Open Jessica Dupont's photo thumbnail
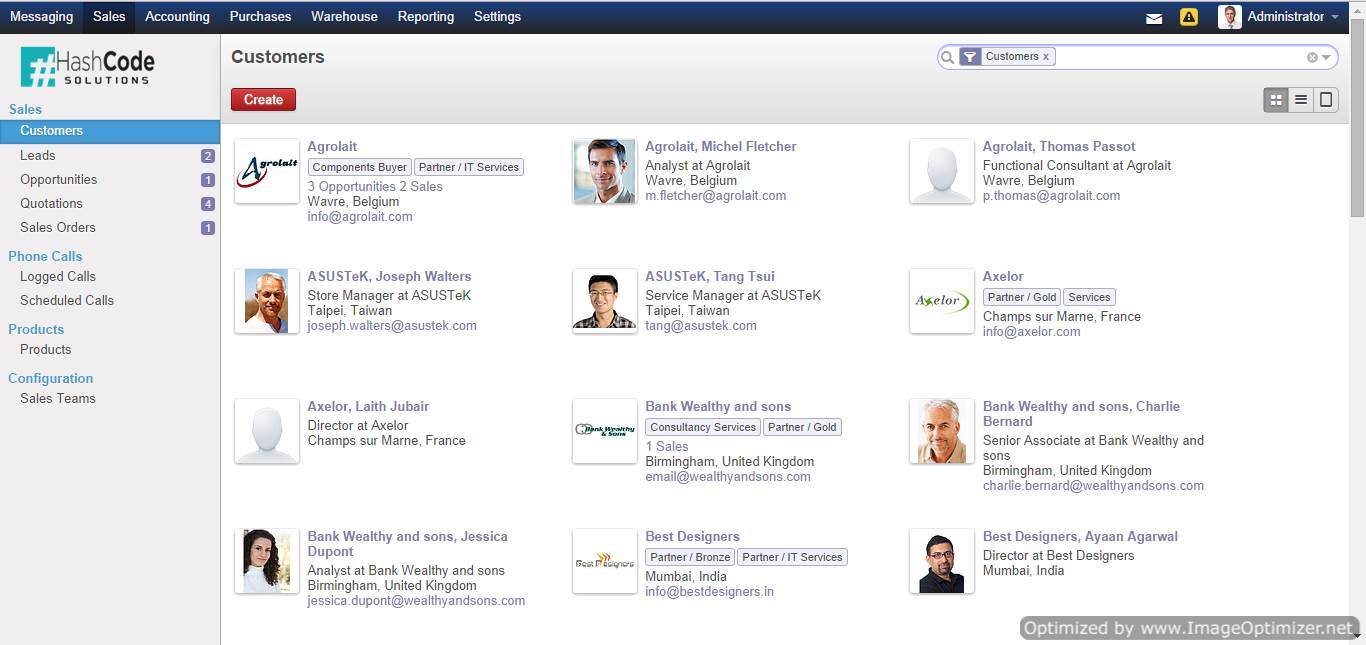 267,561
